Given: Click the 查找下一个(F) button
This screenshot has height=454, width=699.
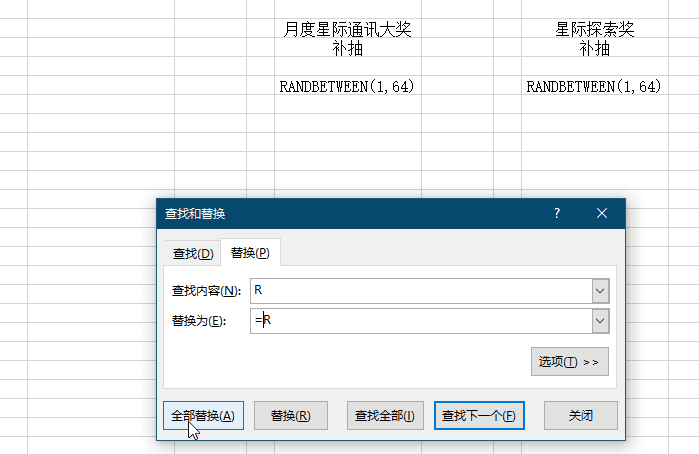Looking at the screenshot, I should click(479, 416).
